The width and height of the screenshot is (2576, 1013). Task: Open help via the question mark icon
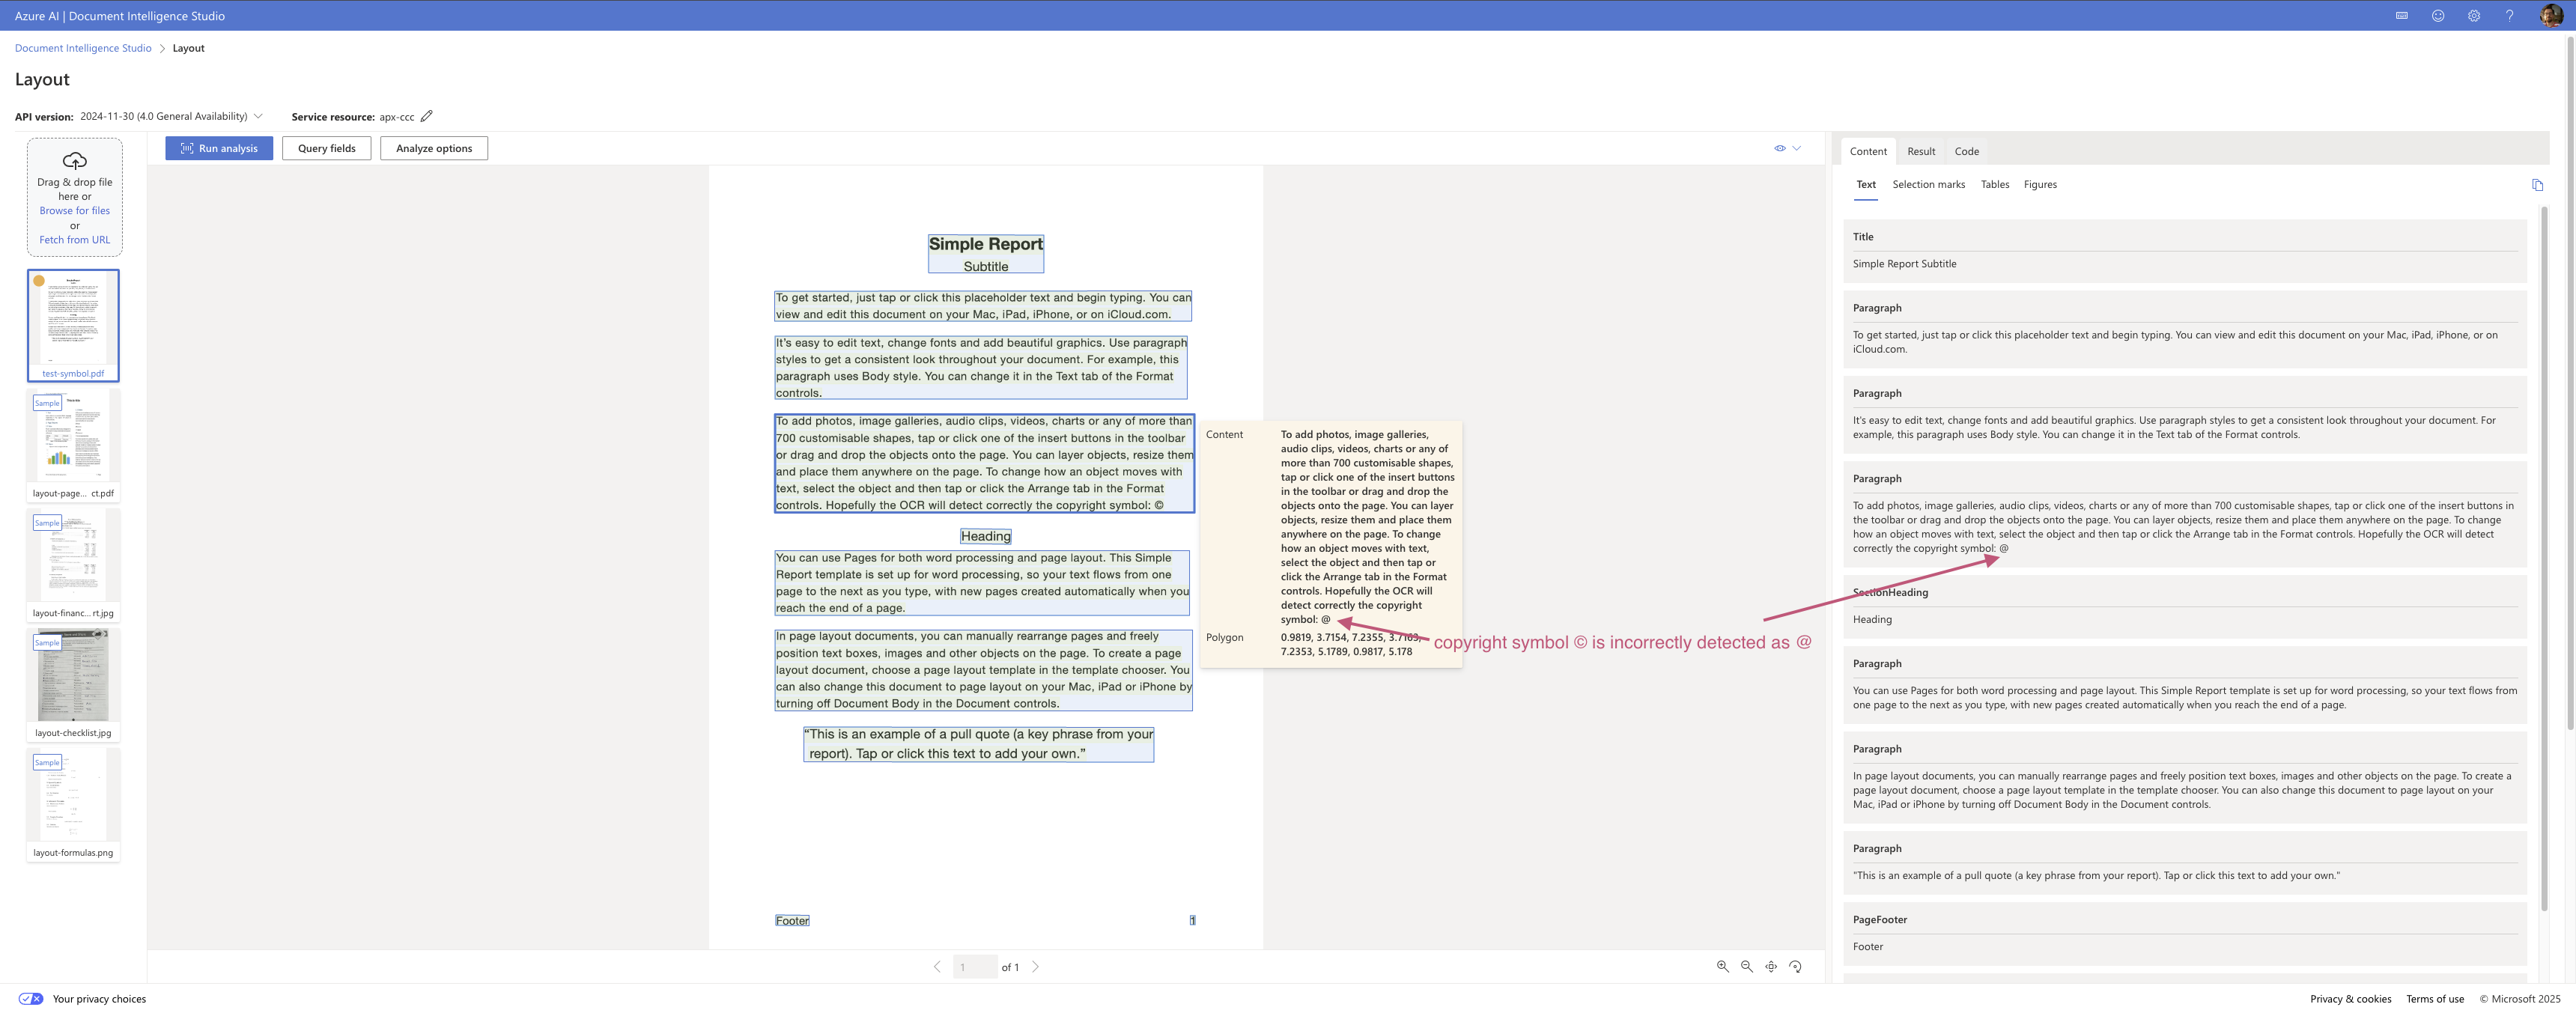coord(2509,16)
